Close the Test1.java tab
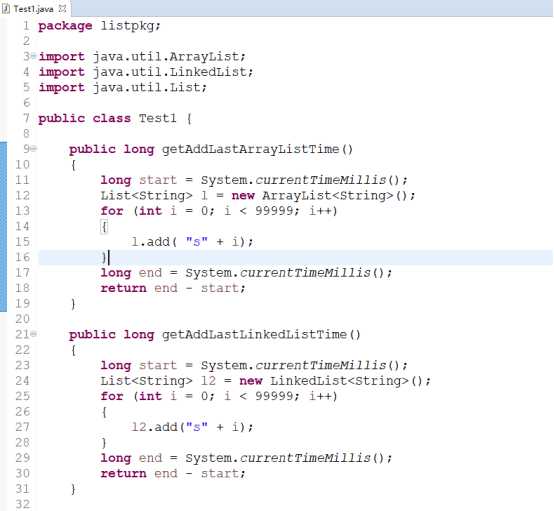The height and width of the screenshot is (511, 554). [x=63, y=9]
